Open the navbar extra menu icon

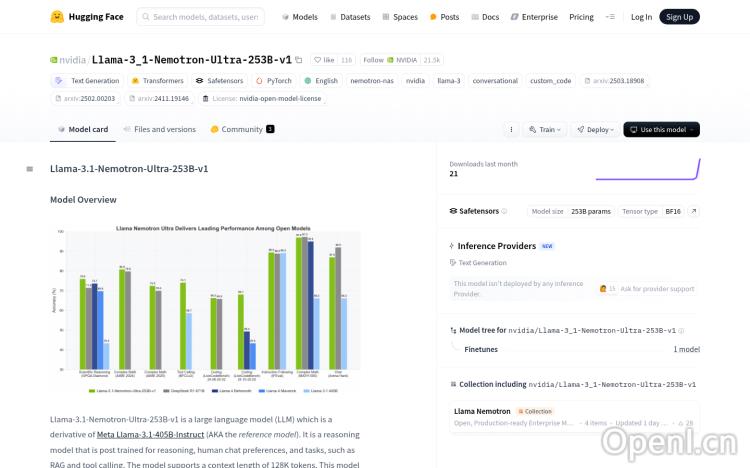point(611,17)
